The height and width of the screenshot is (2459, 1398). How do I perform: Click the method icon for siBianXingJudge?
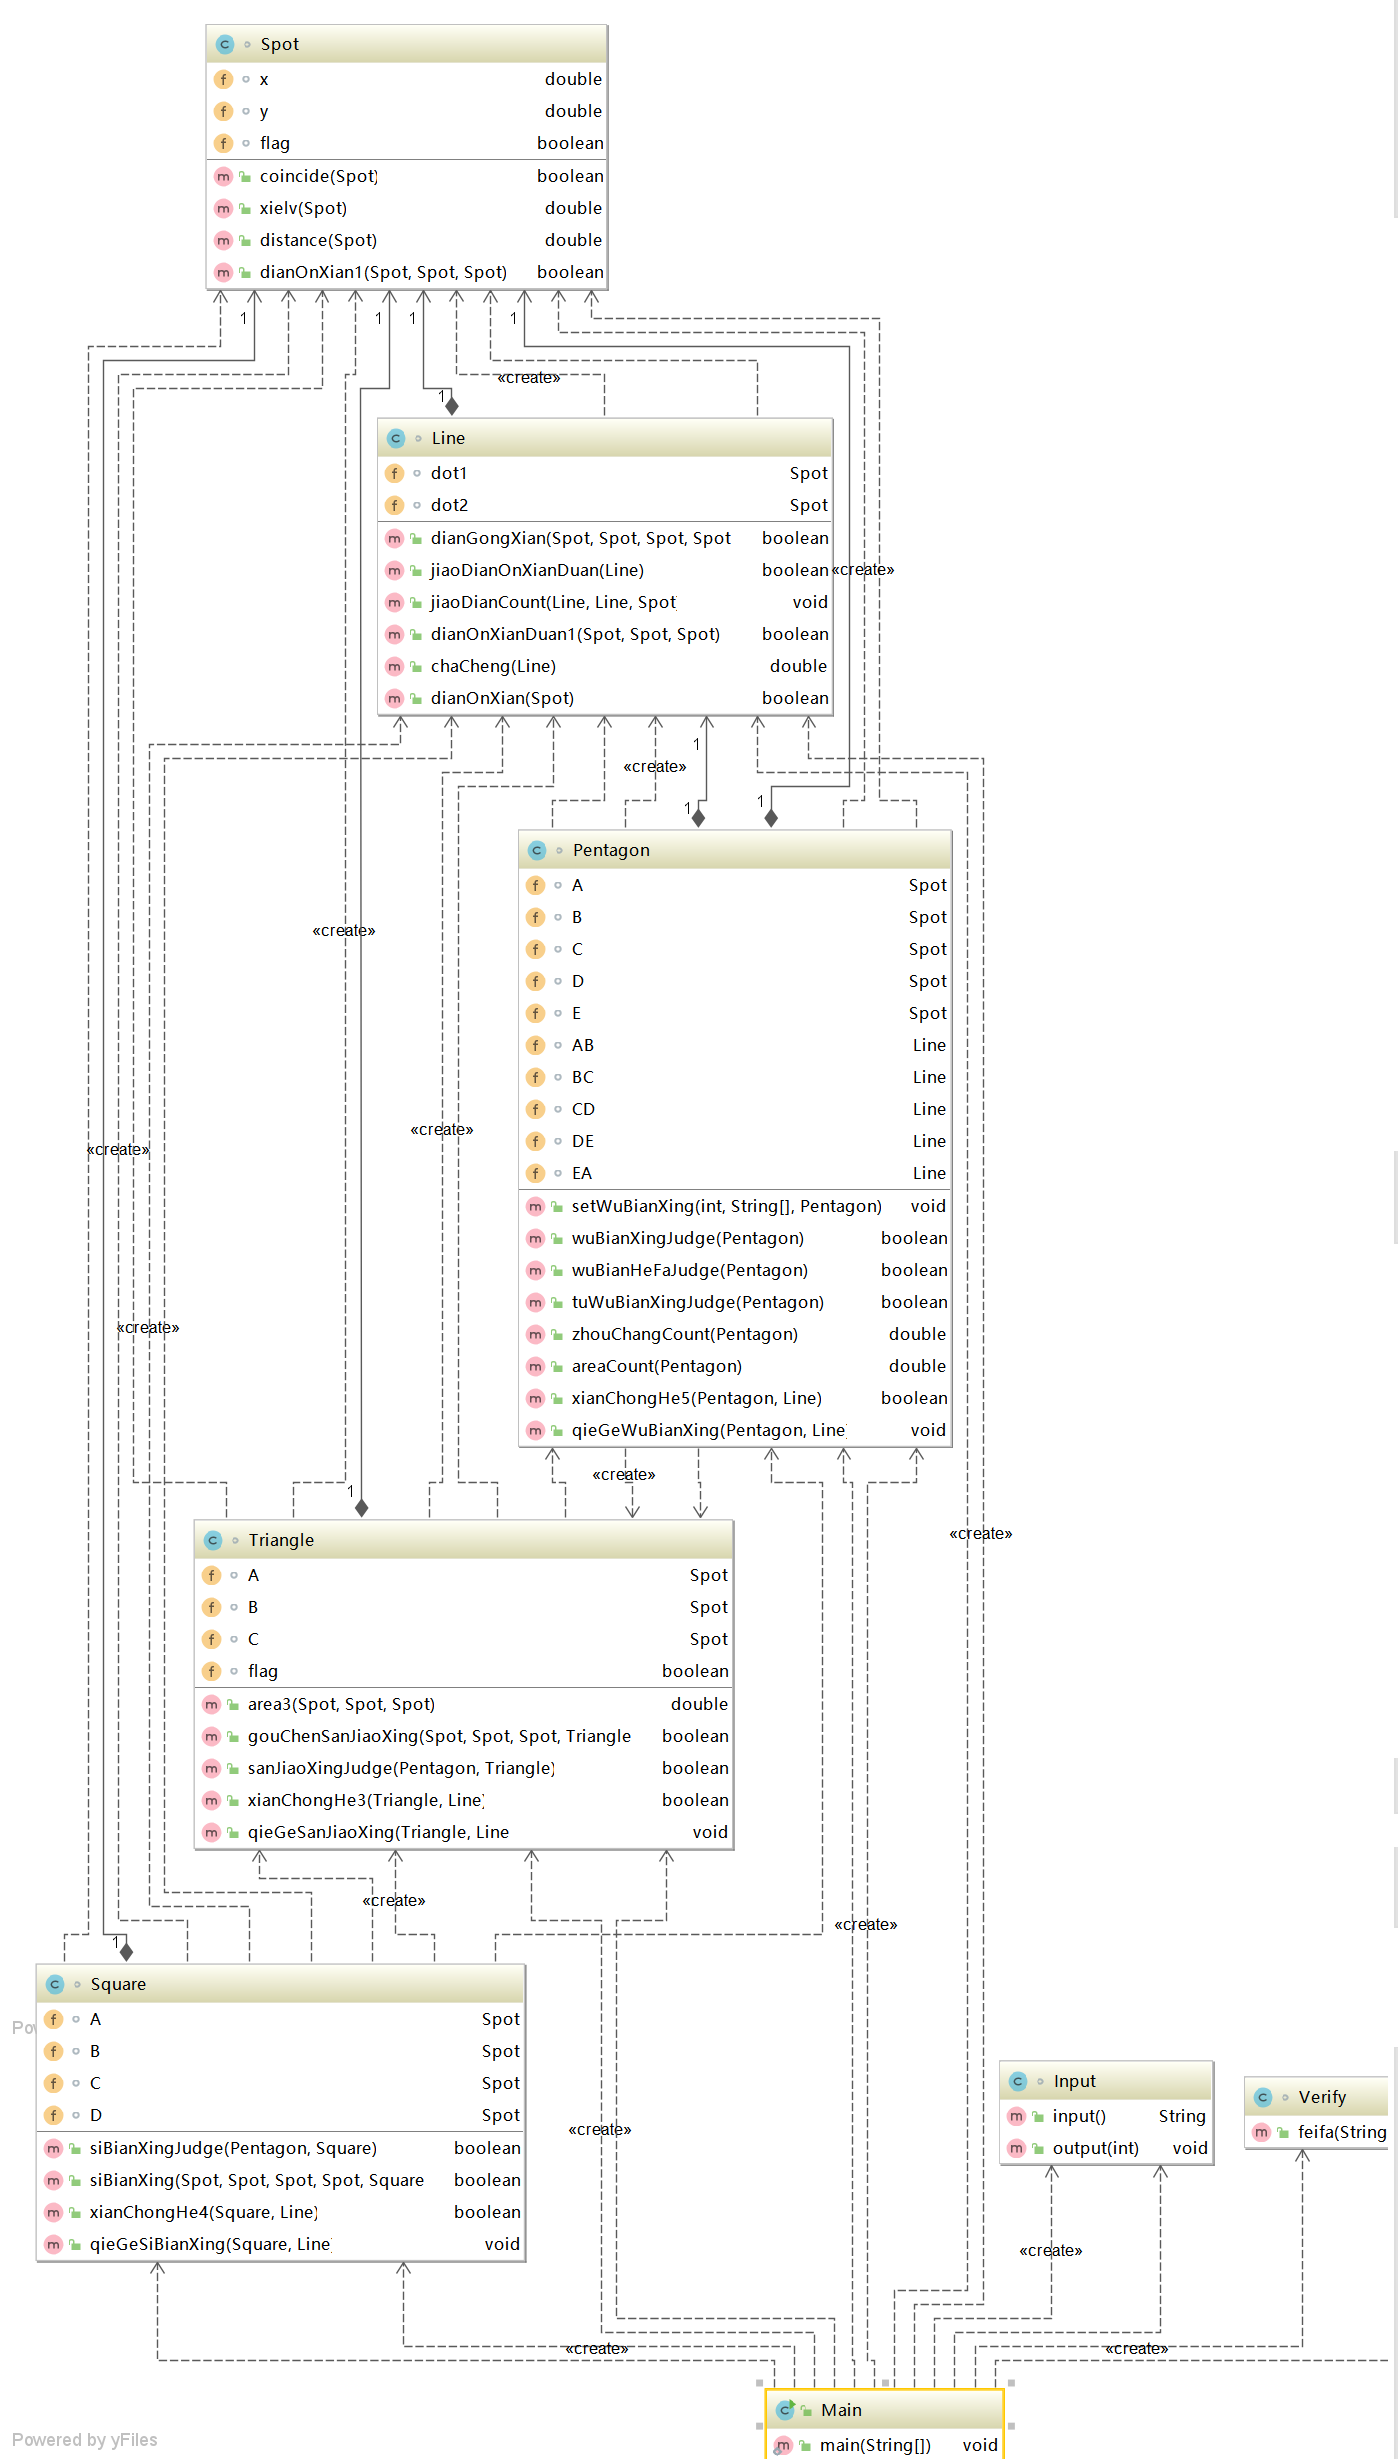(54, 2148)
